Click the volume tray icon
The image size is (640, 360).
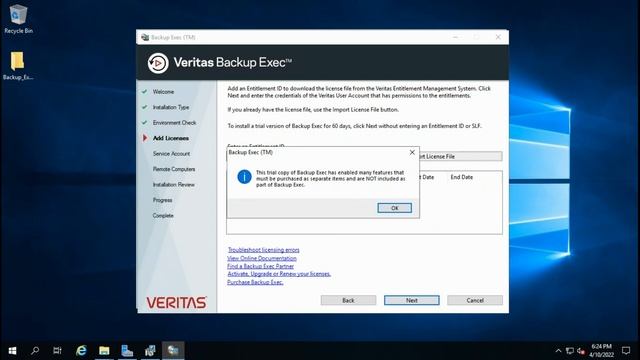tap(581, 351)
